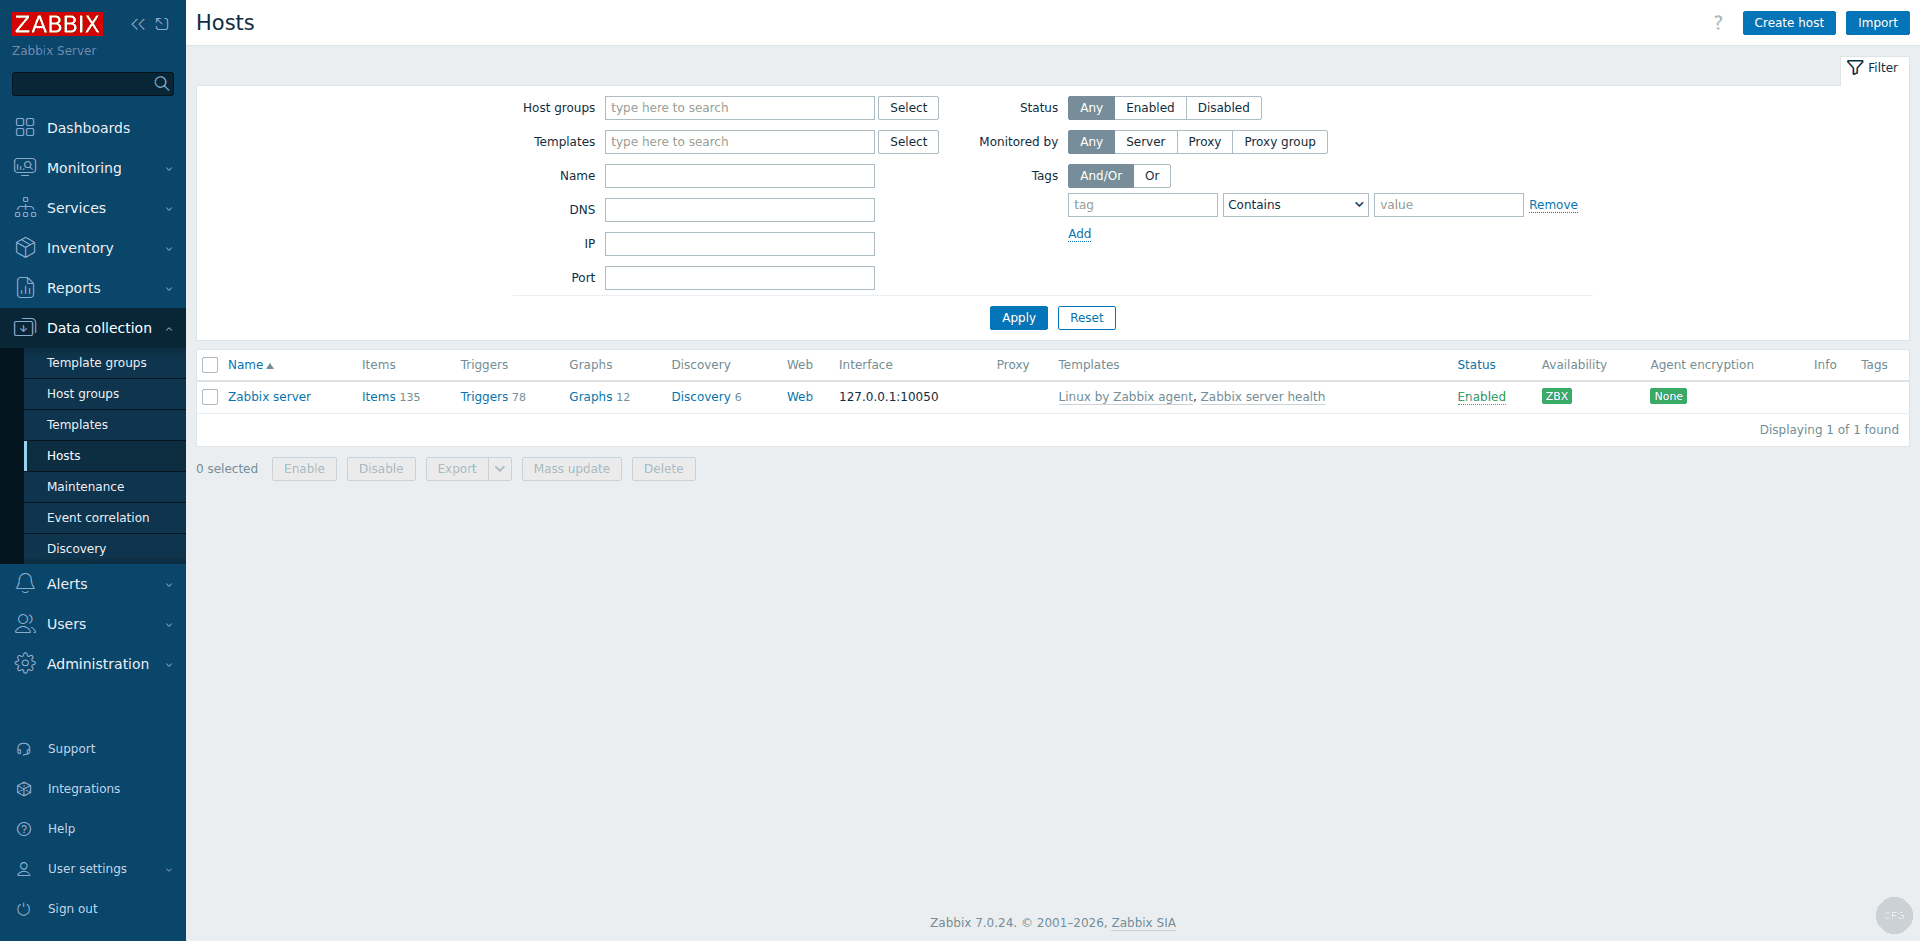Select Maintenance in the Data collection menu
1920x941 pixels.
(x=85, y=486)
